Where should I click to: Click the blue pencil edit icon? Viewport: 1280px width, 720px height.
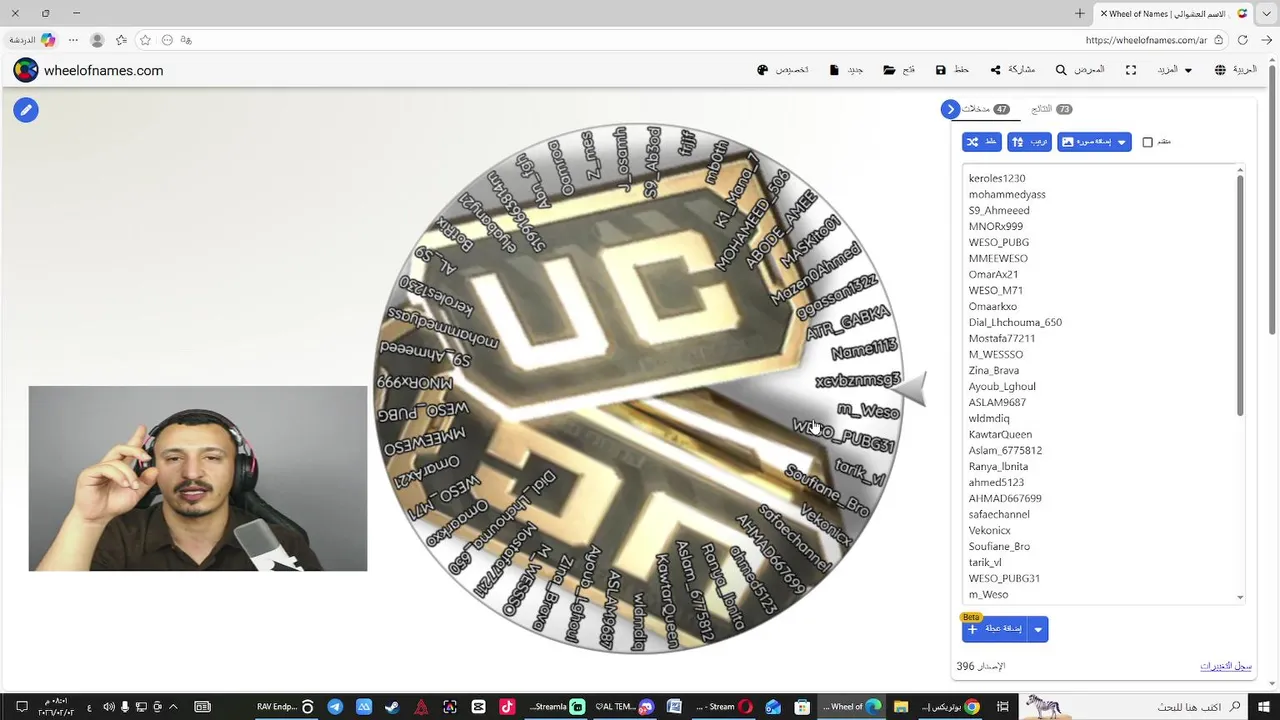point(26,110)
